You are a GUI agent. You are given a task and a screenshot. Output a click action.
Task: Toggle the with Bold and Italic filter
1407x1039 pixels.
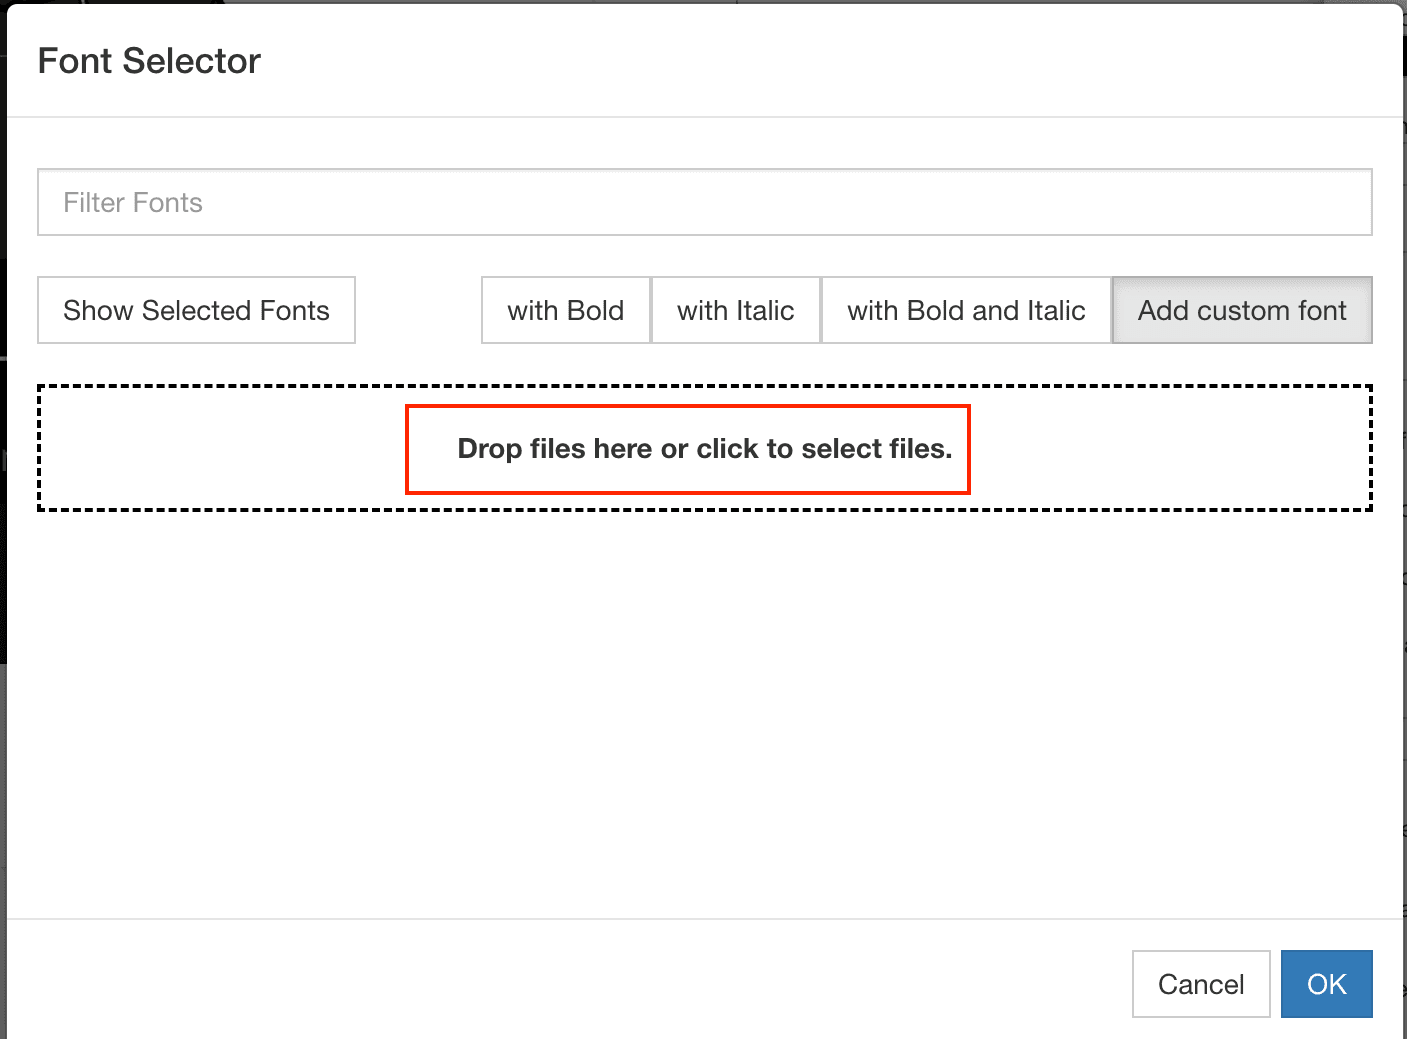(966, 310)
